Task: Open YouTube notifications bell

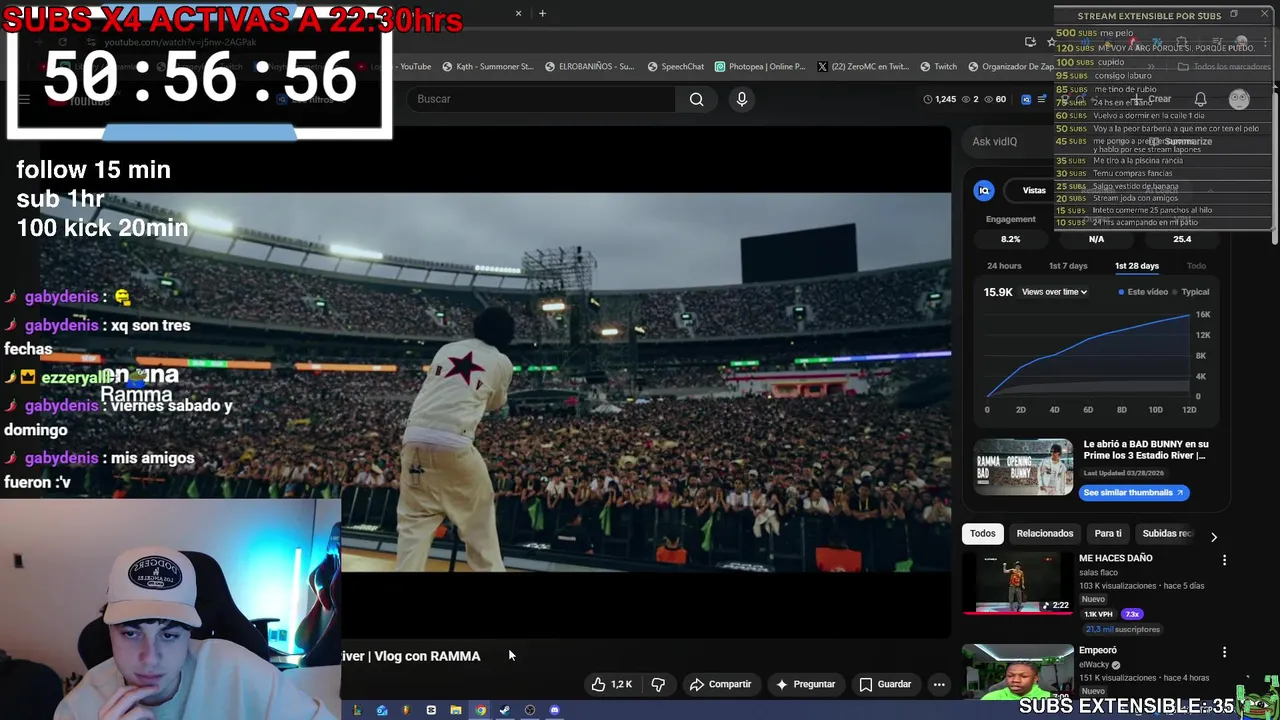Action: [x=1200, y=99]
